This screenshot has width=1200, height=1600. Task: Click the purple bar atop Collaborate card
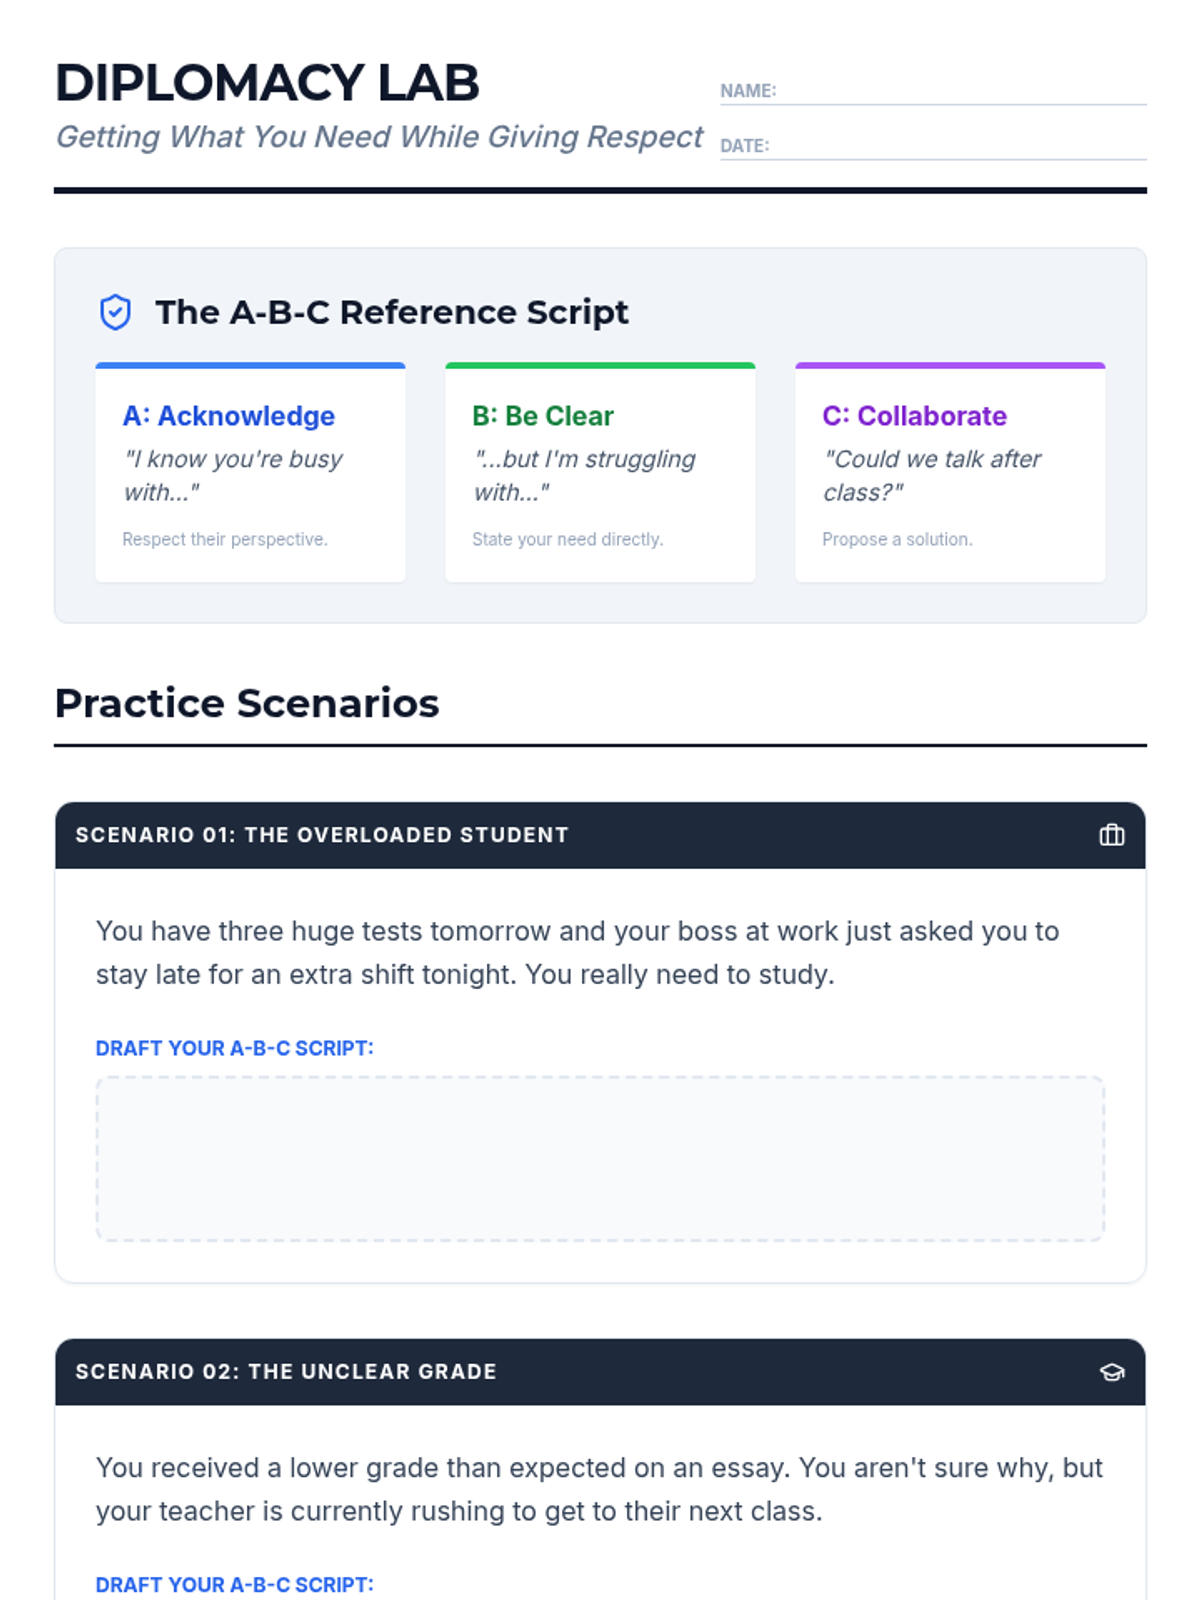[x=950, y=366]
